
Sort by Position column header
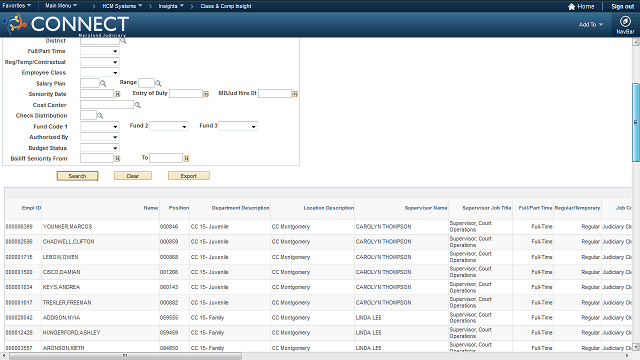tap(179, 208)
